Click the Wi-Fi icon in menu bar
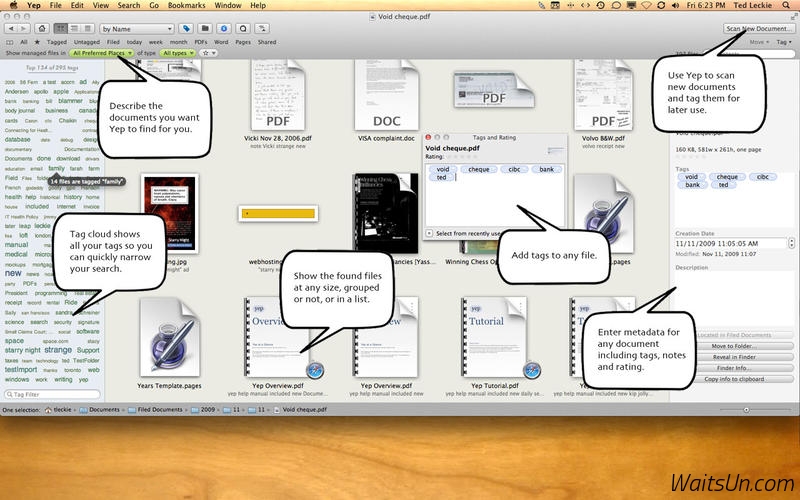The width and height of the screenshot is (800, 500). tap(646, 5)
